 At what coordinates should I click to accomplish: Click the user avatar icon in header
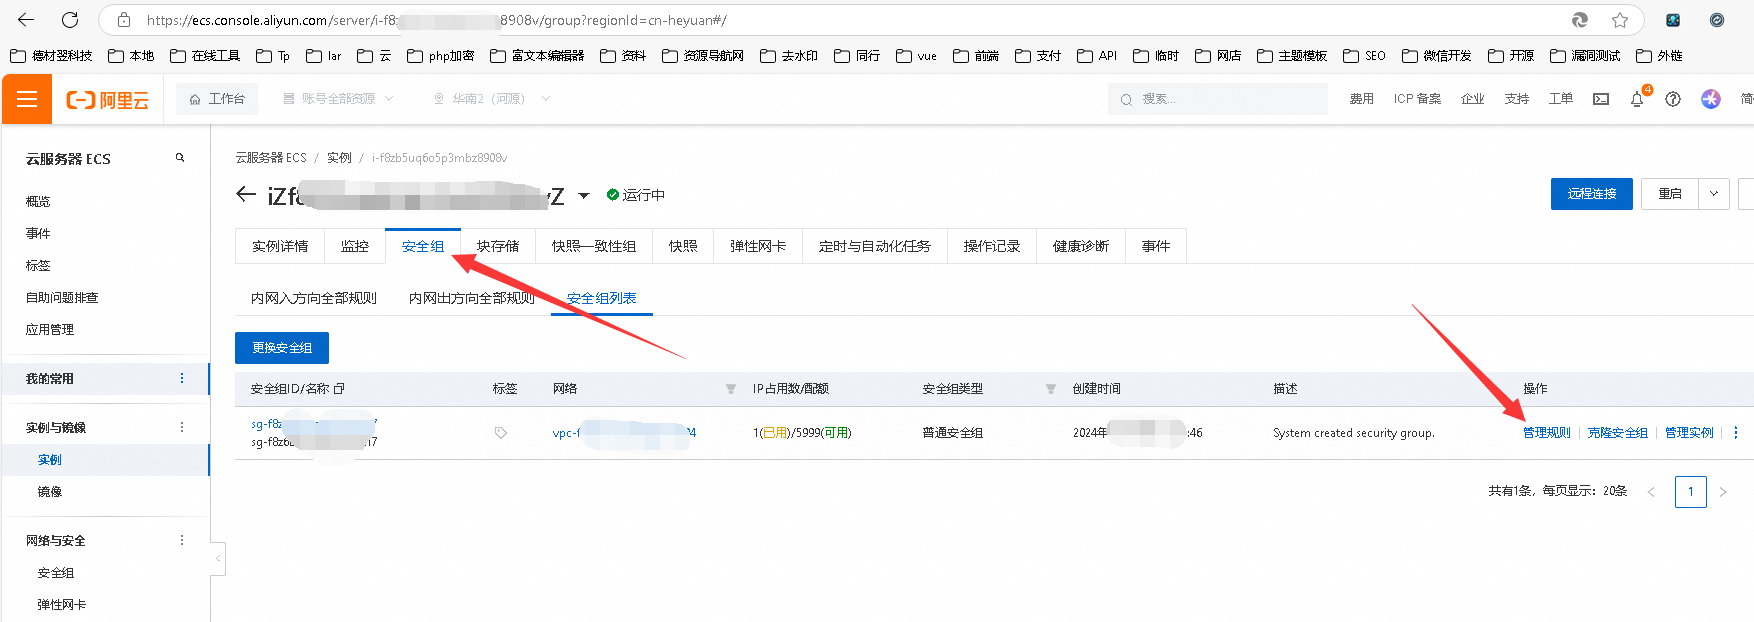(x=1711, y=99)
